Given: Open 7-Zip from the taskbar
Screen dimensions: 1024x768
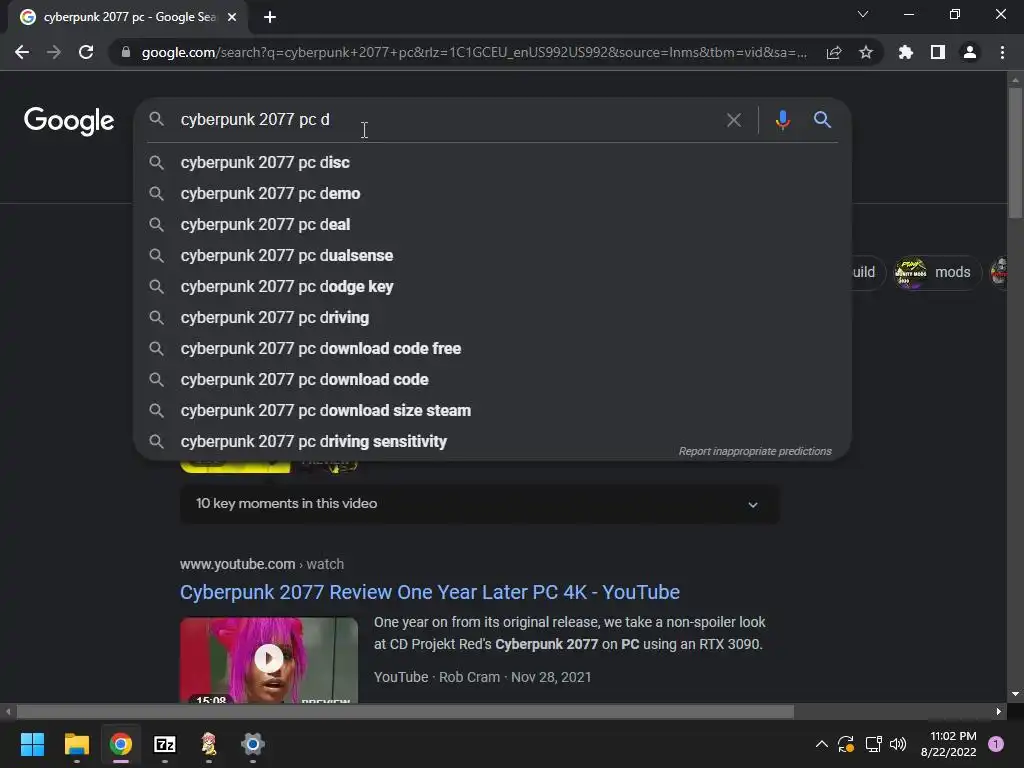Looking at the screenshot, I should (x=165, y=744).
